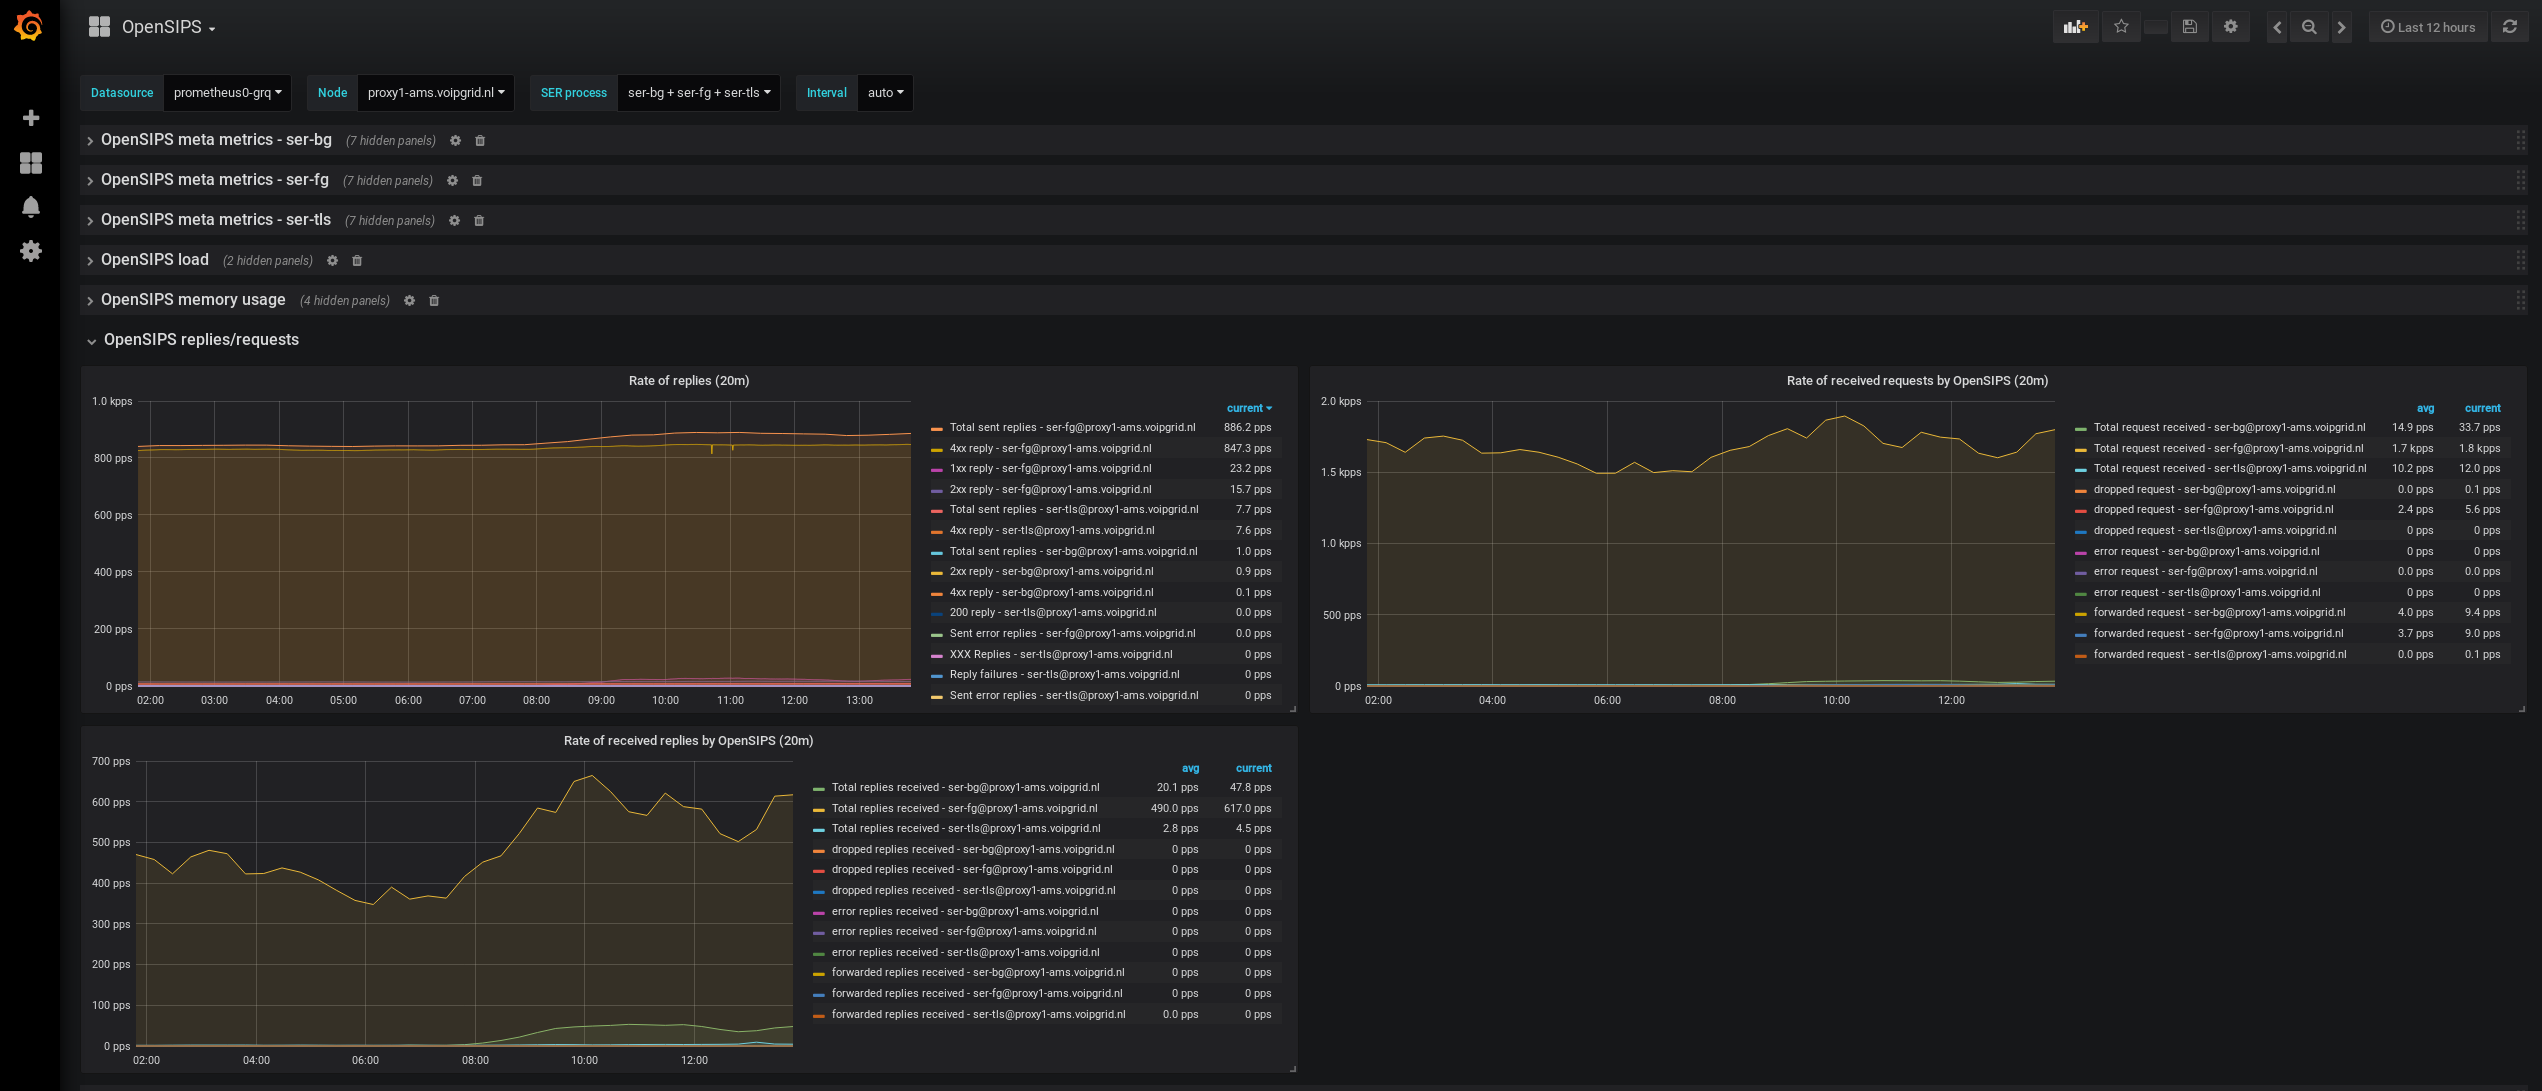Star this dashboard as favorite
Screen dimensions: 2542x1091
[x=2121, y=27]
